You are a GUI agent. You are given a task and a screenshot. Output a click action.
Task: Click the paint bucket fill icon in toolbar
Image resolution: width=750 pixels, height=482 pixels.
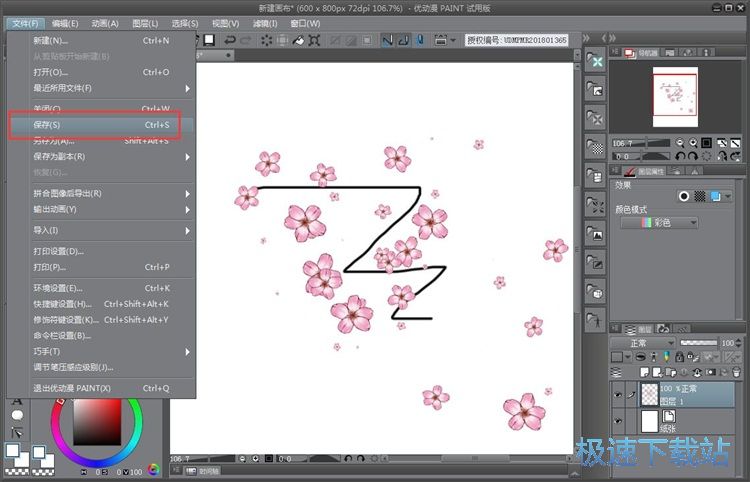click(297, 41)
